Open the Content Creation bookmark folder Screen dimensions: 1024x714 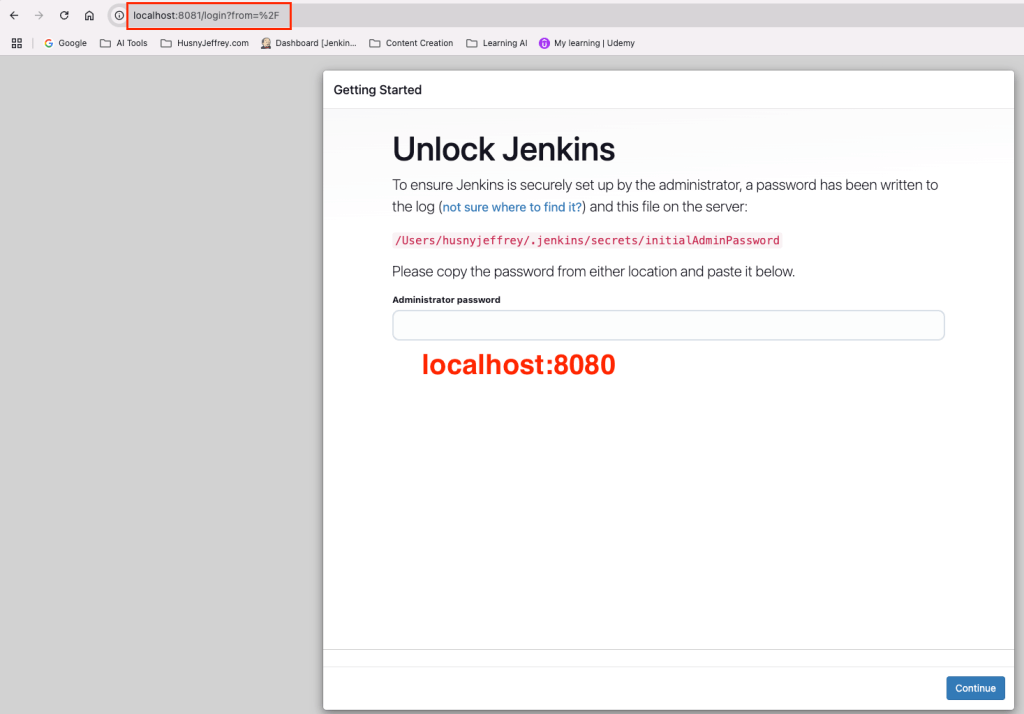click(x=411, y=43)
